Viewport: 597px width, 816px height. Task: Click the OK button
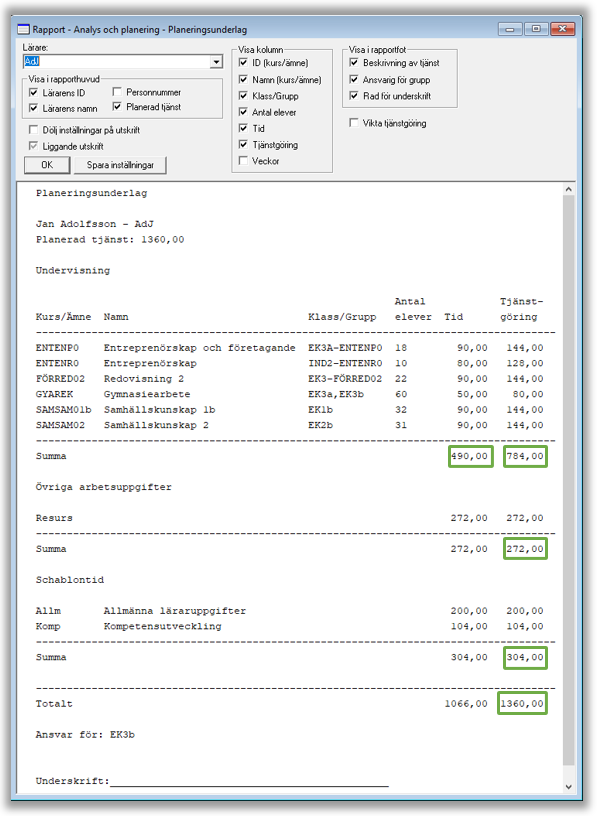[47, 165]
